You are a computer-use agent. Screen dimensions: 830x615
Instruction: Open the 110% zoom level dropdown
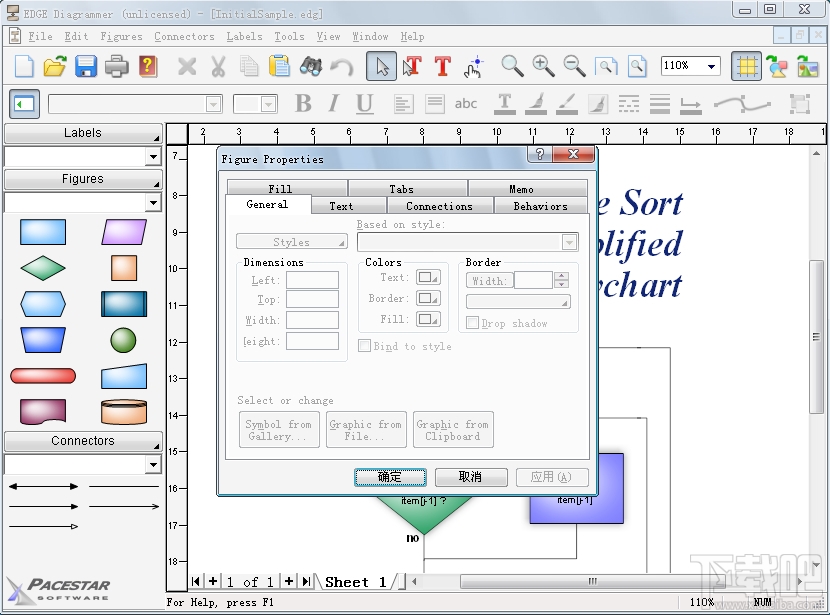pyautogui.click(x=711, y=66)
